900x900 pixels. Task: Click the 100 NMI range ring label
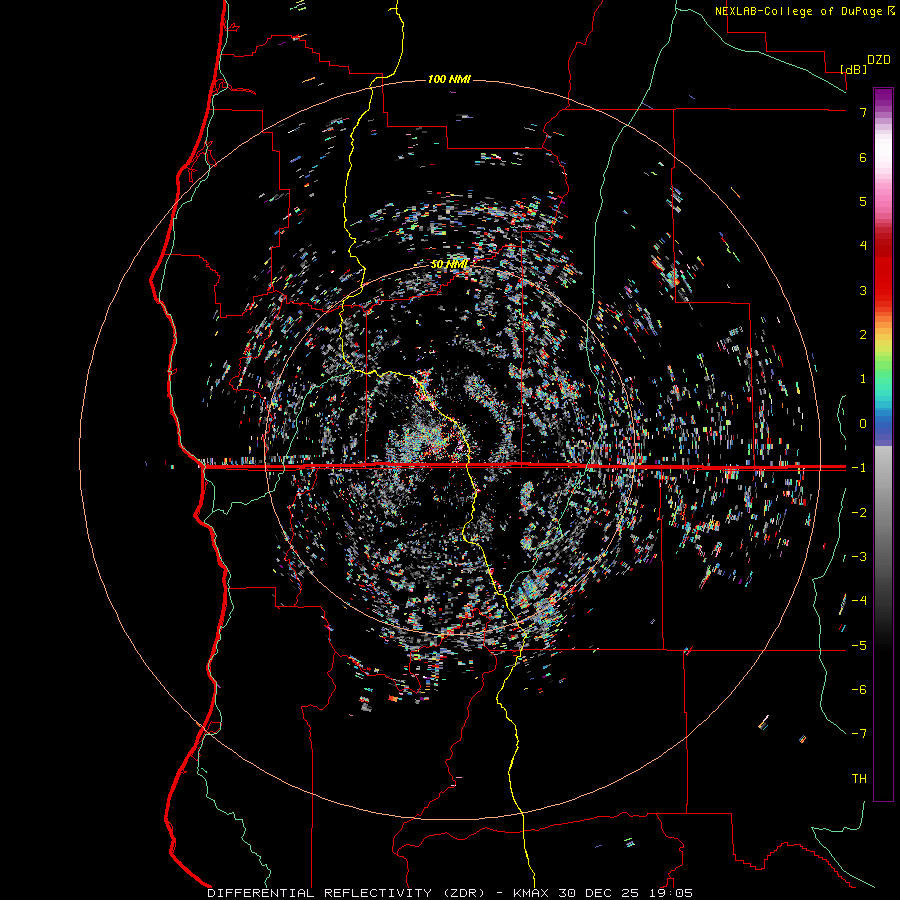coord(449,79)
